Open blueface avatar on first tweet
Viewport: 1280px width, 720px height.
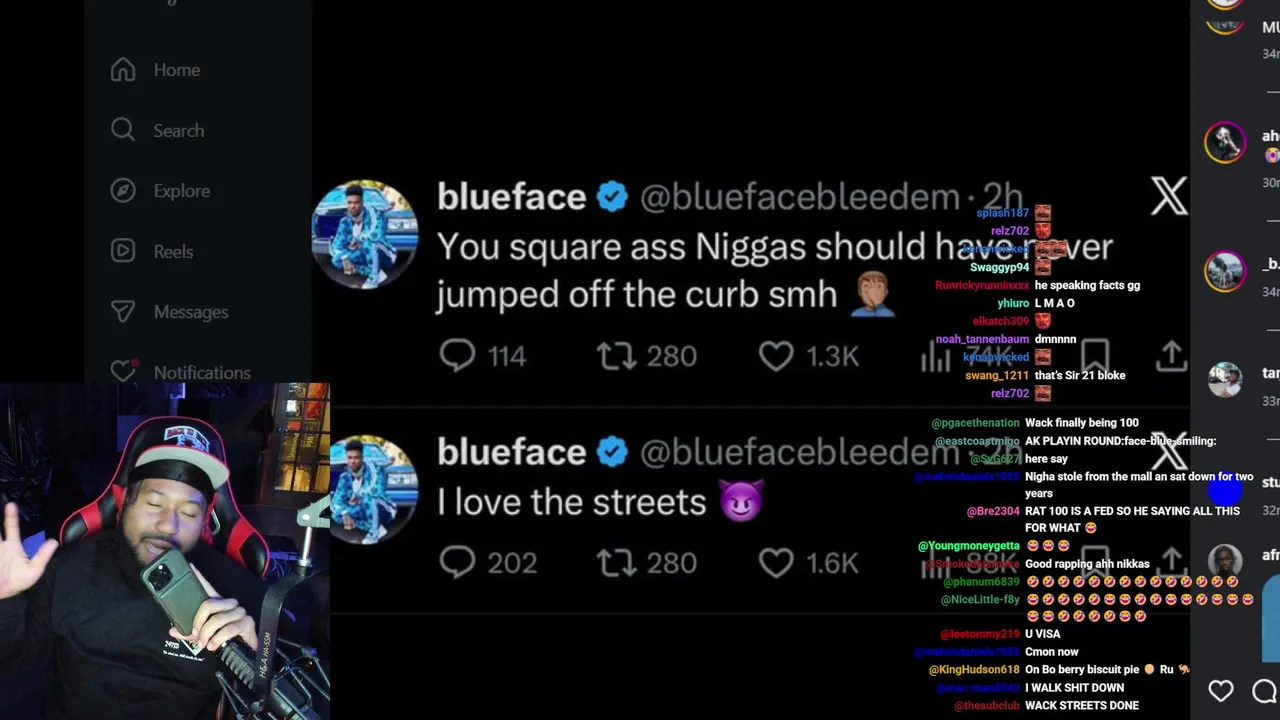[x=365, y=235]
